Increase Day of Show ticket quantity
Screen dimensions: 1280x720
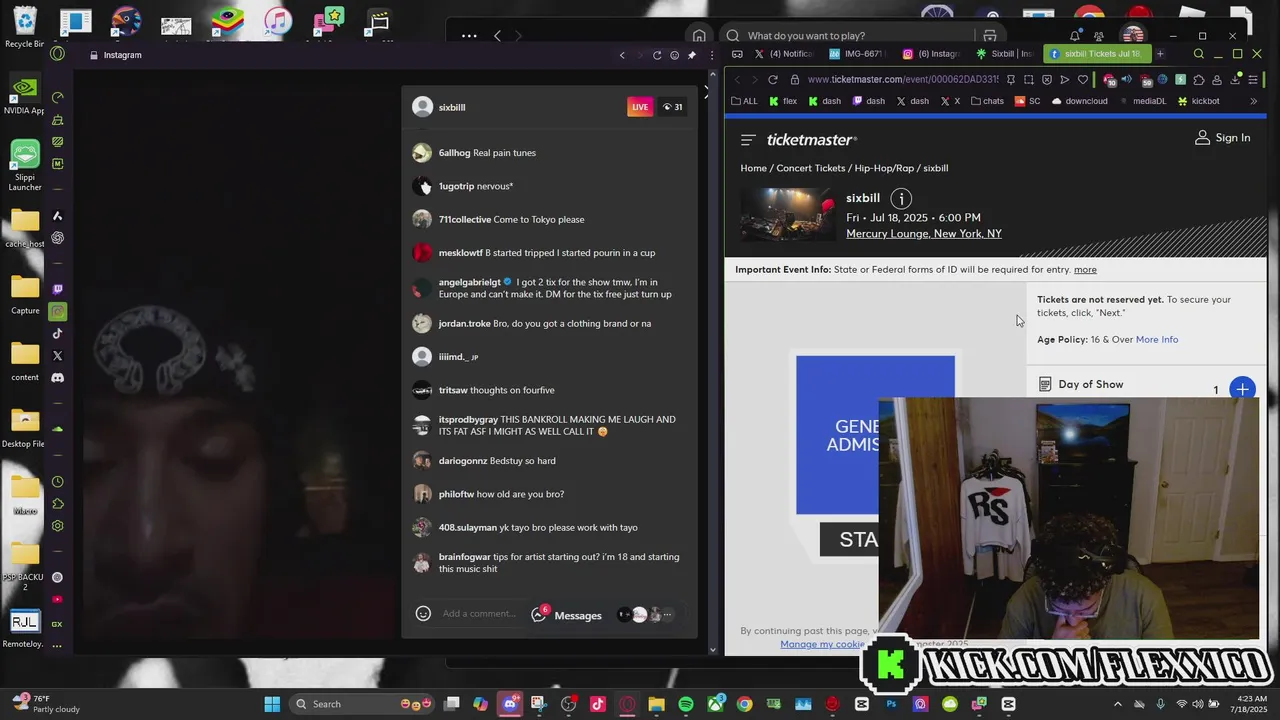pyautogui.click(x=1242, y=389)
